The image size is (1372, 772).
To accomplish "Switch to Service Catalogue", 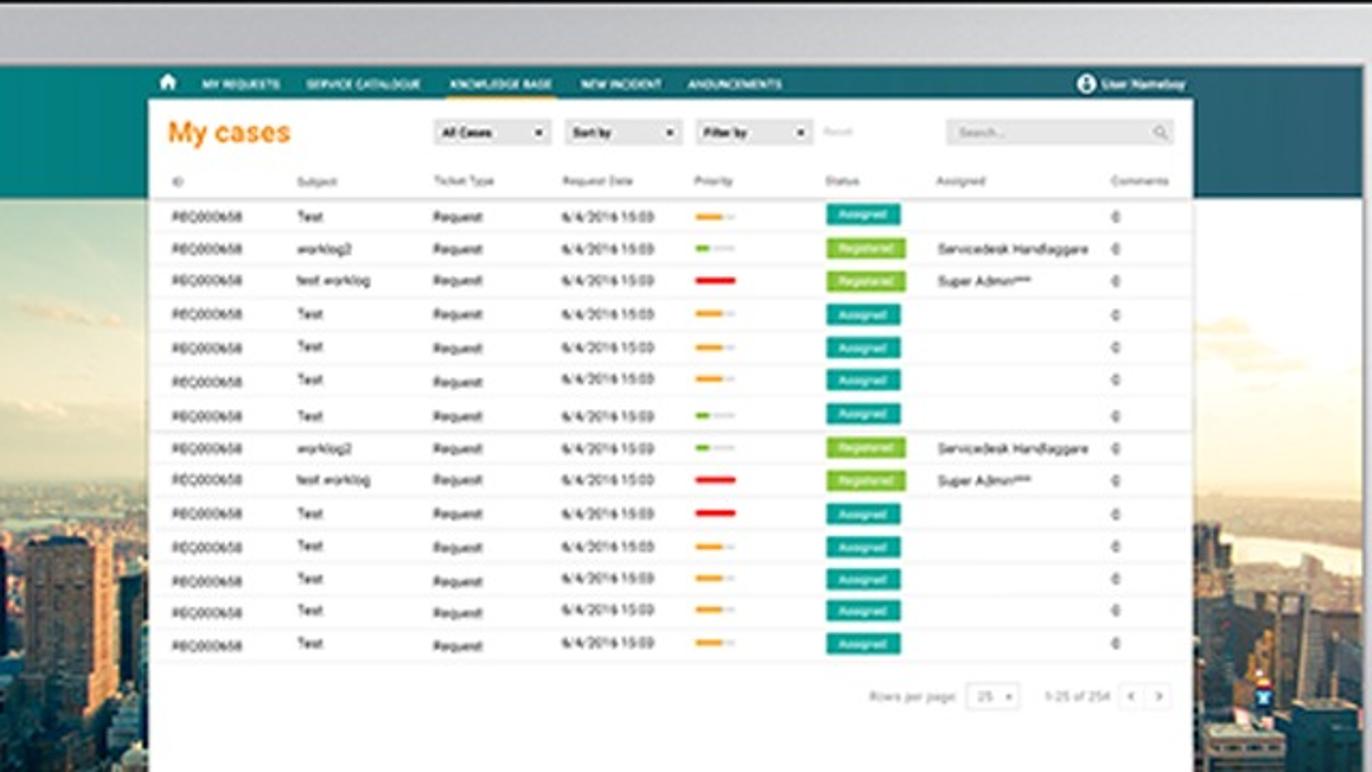I will [x=363, y=85].
